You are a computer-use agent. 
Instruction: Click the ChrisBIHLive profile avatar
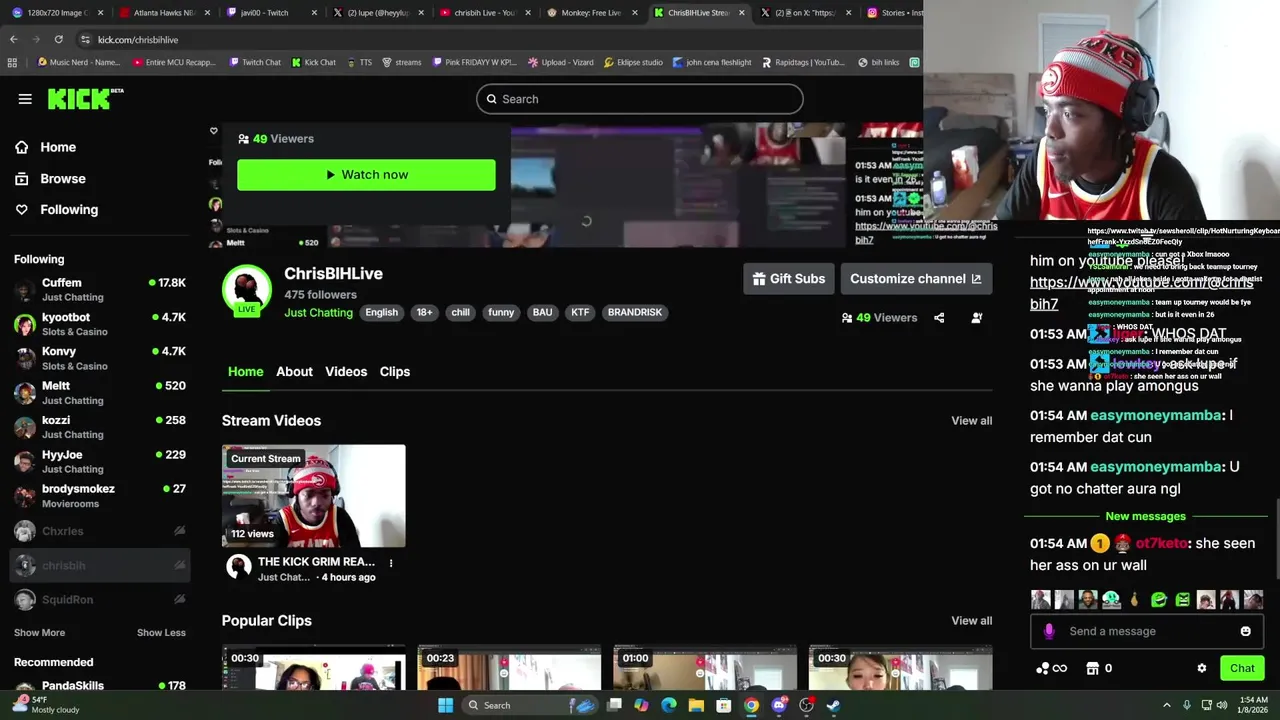pos(247,290)
